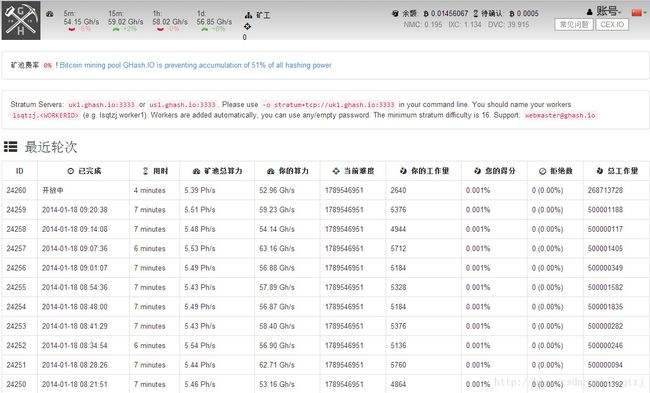
Task: Click the NMC: 0.195 balance
Action: click(x=423, y=24)
